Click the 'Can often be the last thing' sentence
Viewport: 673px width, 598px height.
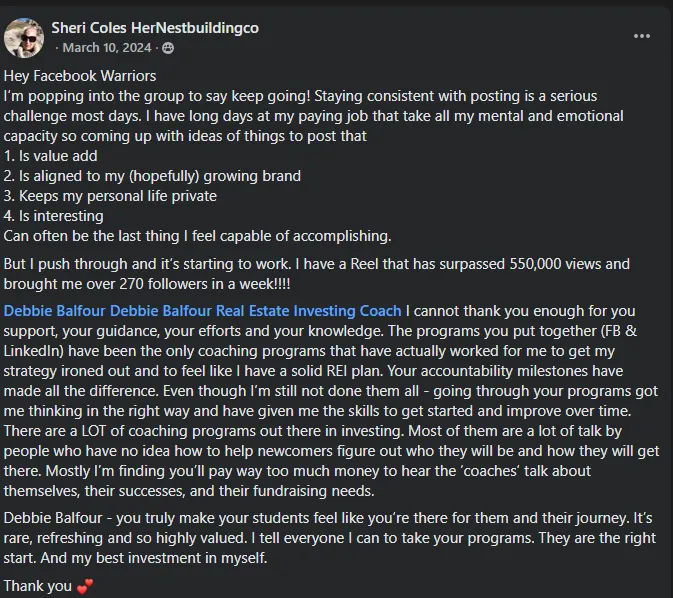197,236
